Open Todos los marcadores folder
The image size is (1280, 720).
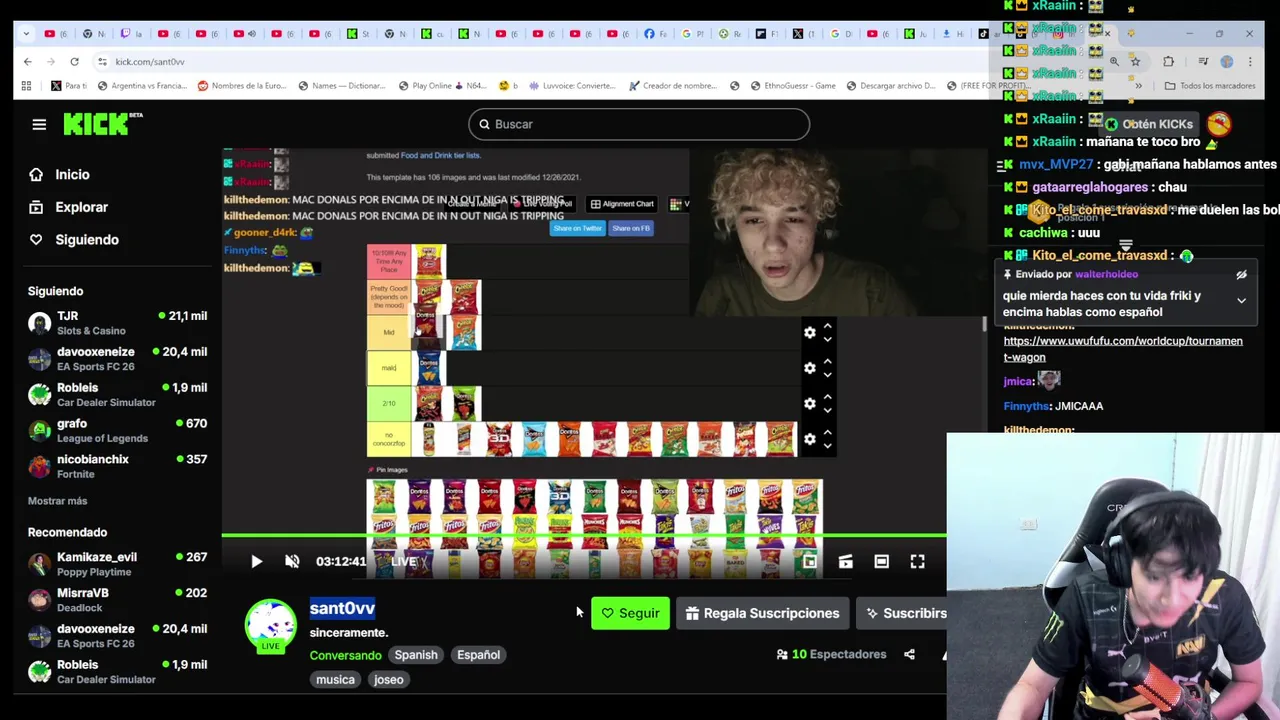coord(1210,86)
